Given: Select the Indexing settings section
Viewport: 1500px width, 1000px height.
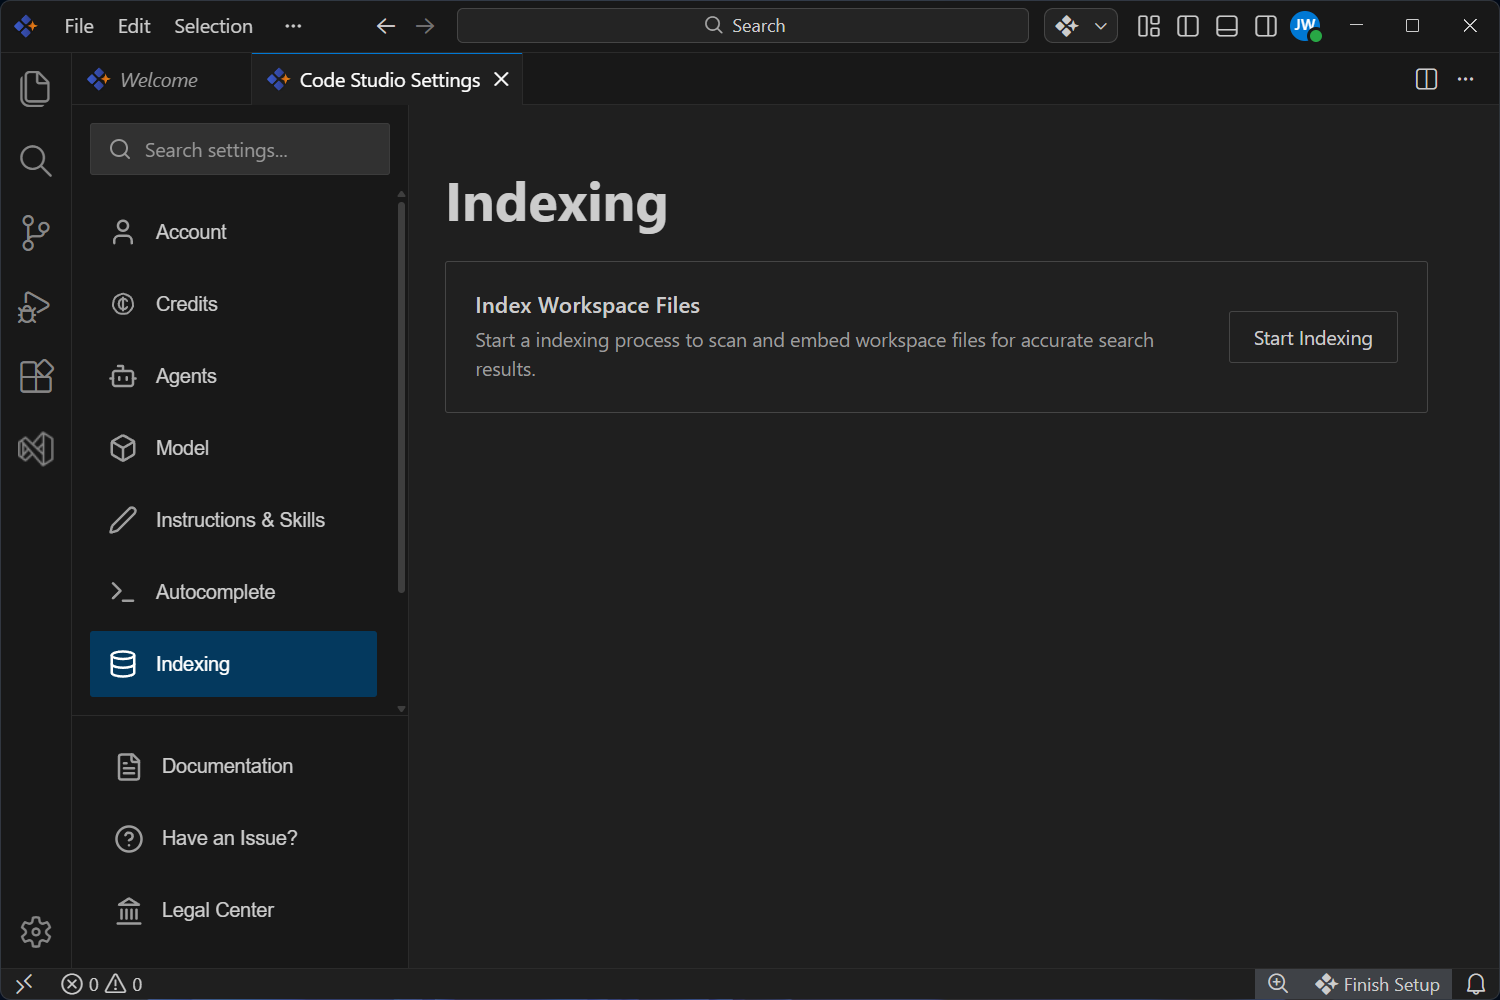Looking at the screenshot, I should point(233,664).
